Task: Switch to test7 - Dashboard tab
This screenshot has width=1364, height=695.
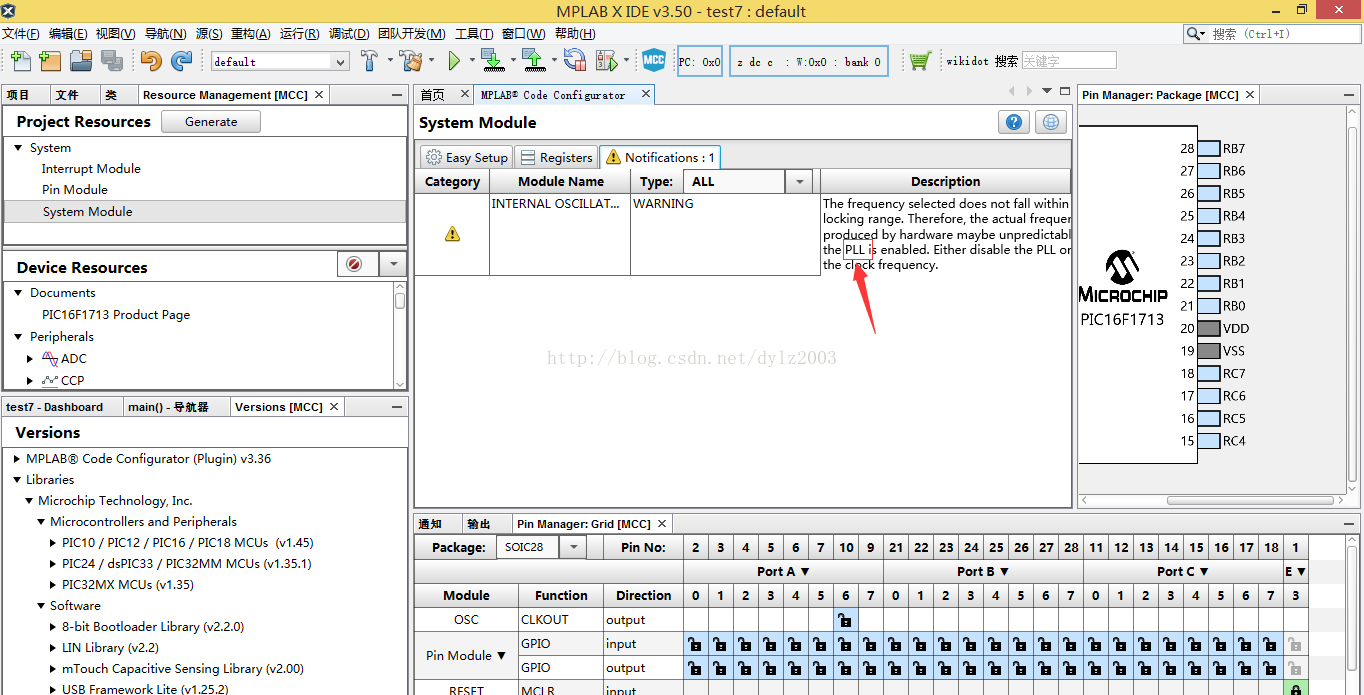Action: [x=54, y=407]
